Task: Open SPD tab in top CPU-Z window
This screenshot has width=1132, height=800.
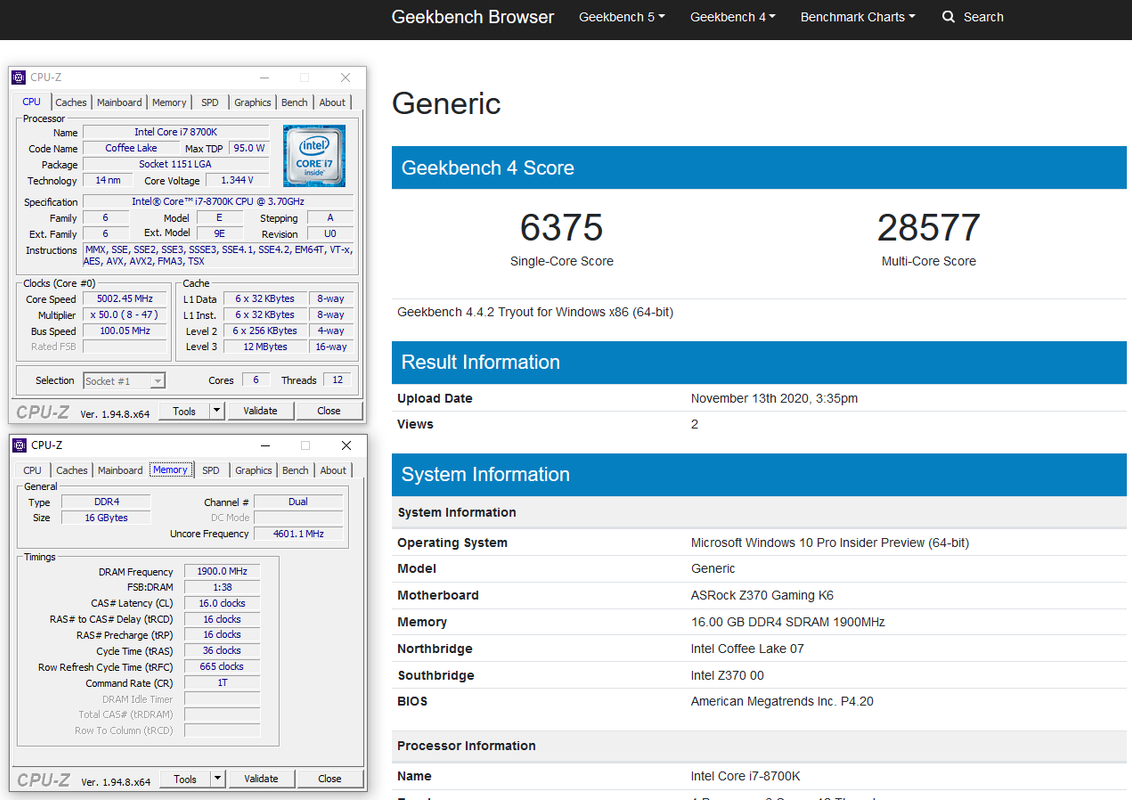Action: 209,103
